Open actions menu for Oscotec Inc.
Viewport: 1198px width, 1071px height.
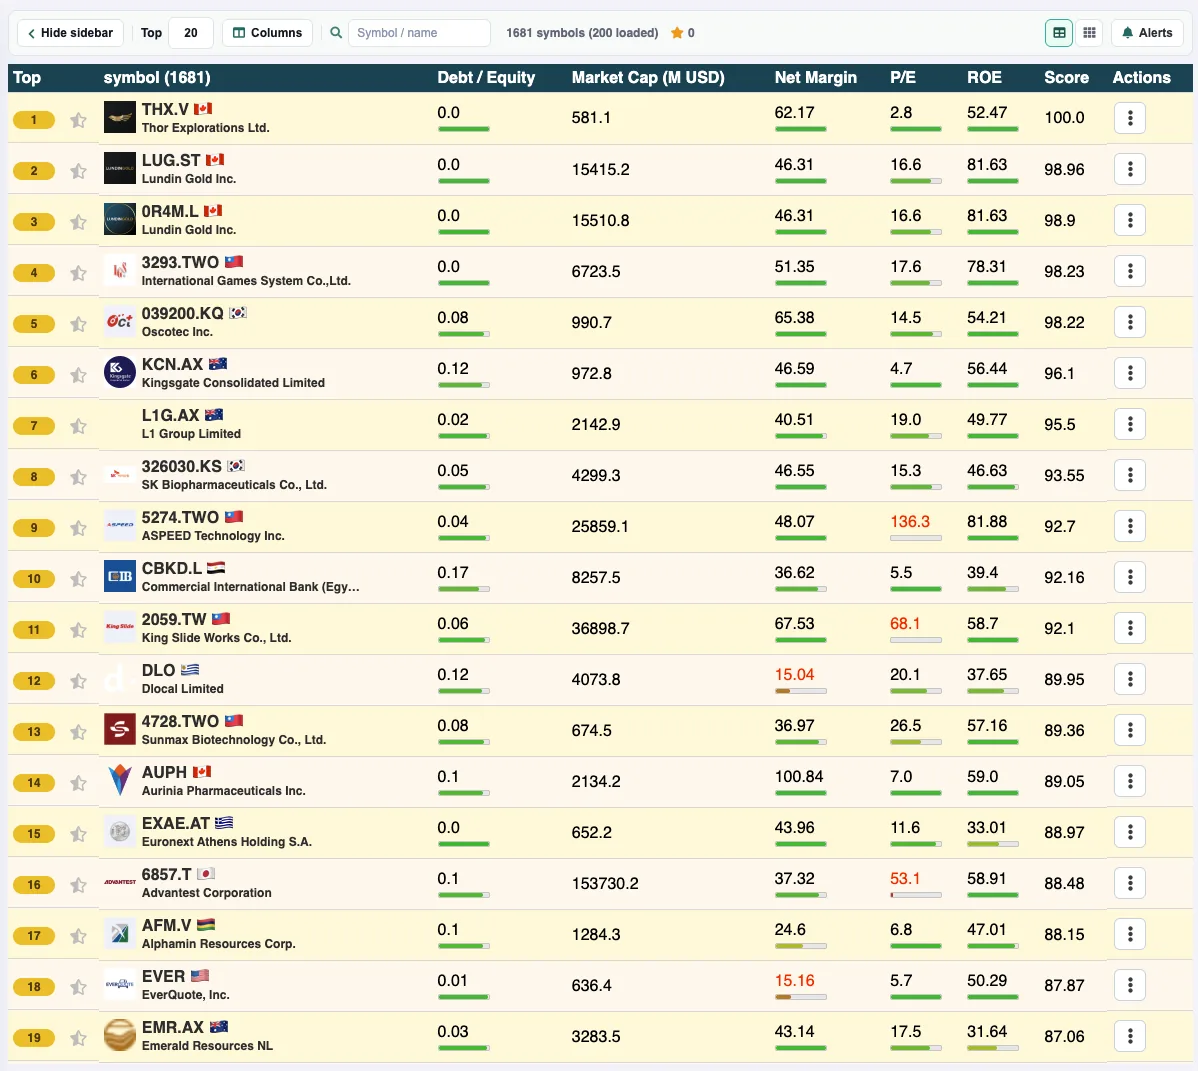click(x=1129, y=322)
